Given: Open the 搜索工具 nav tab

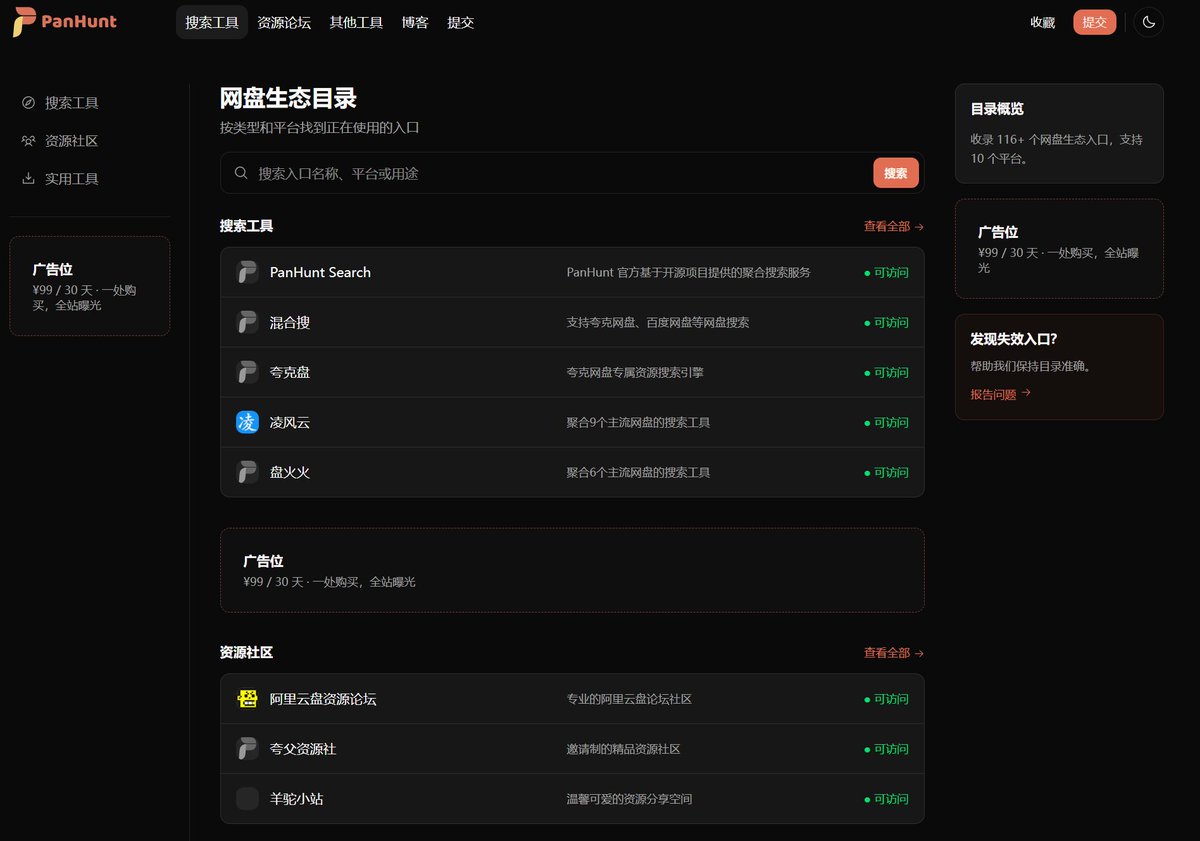Looking at the screenshot, I should [x=212, y=22].
